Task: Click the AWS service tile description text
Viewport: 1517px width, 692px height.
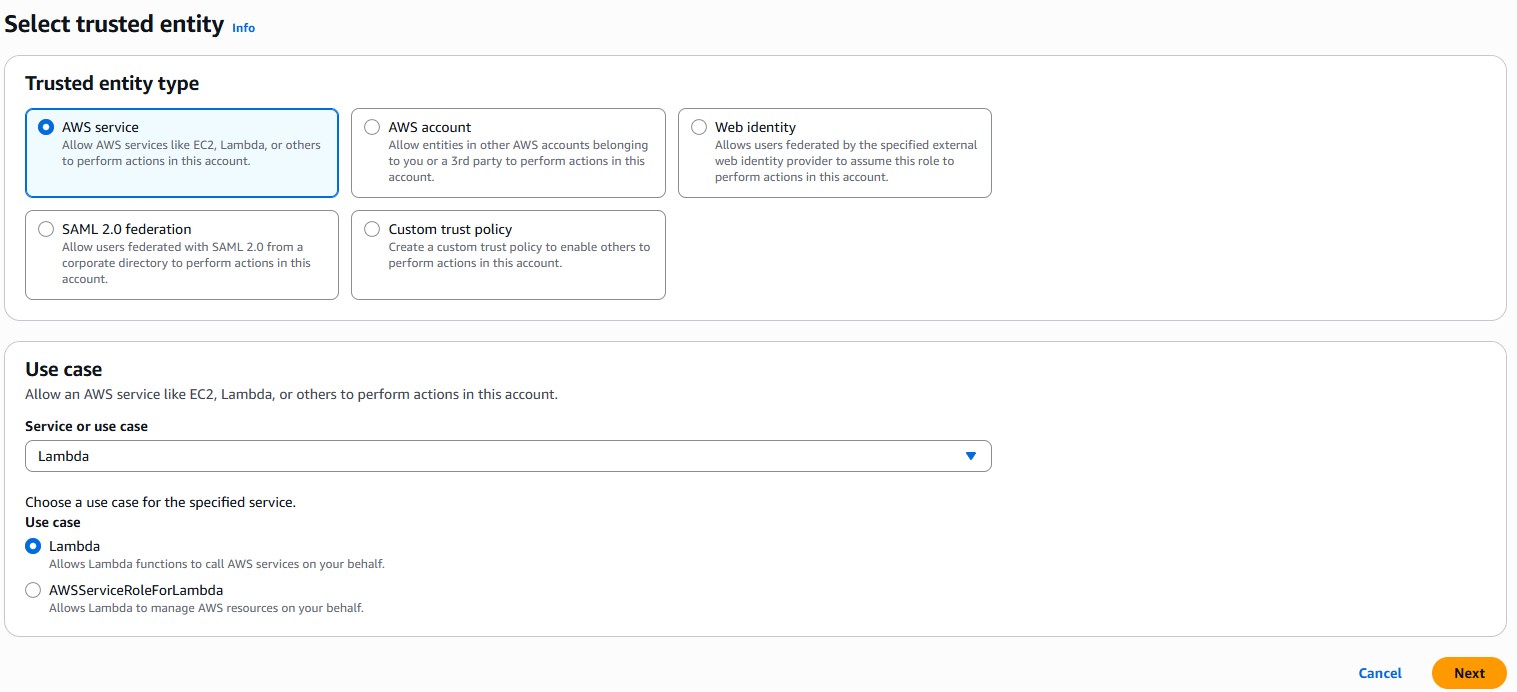Action: click(x=191, y=153)
